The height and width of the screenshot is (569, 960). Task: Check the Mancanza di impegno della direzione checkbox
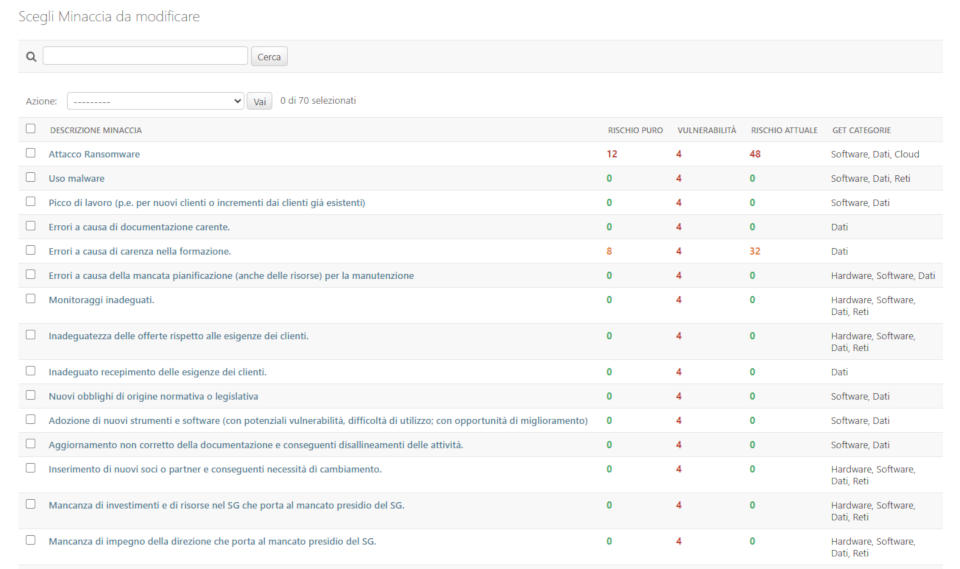click(x=30, y=540)
